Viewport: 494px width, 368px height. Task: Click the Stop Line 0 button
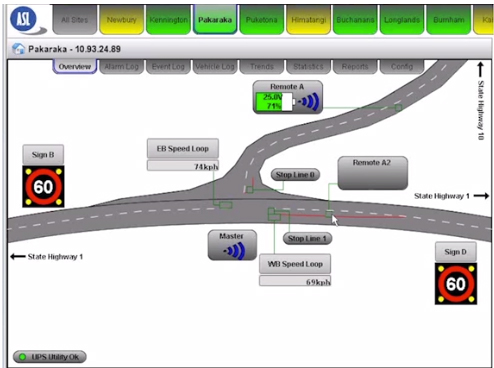295,175
